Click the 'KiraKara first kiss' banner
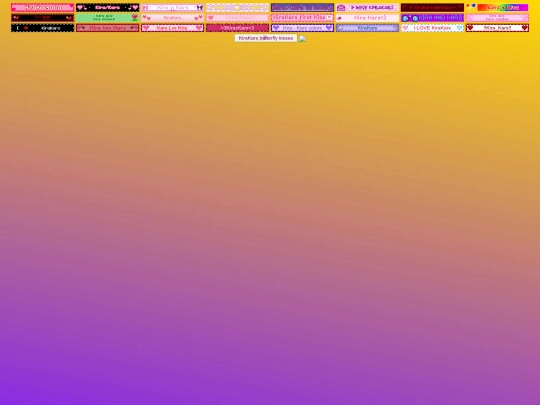The width and height of the screenshot is (540, 405). pyautogui.click(x=302, y=18)
